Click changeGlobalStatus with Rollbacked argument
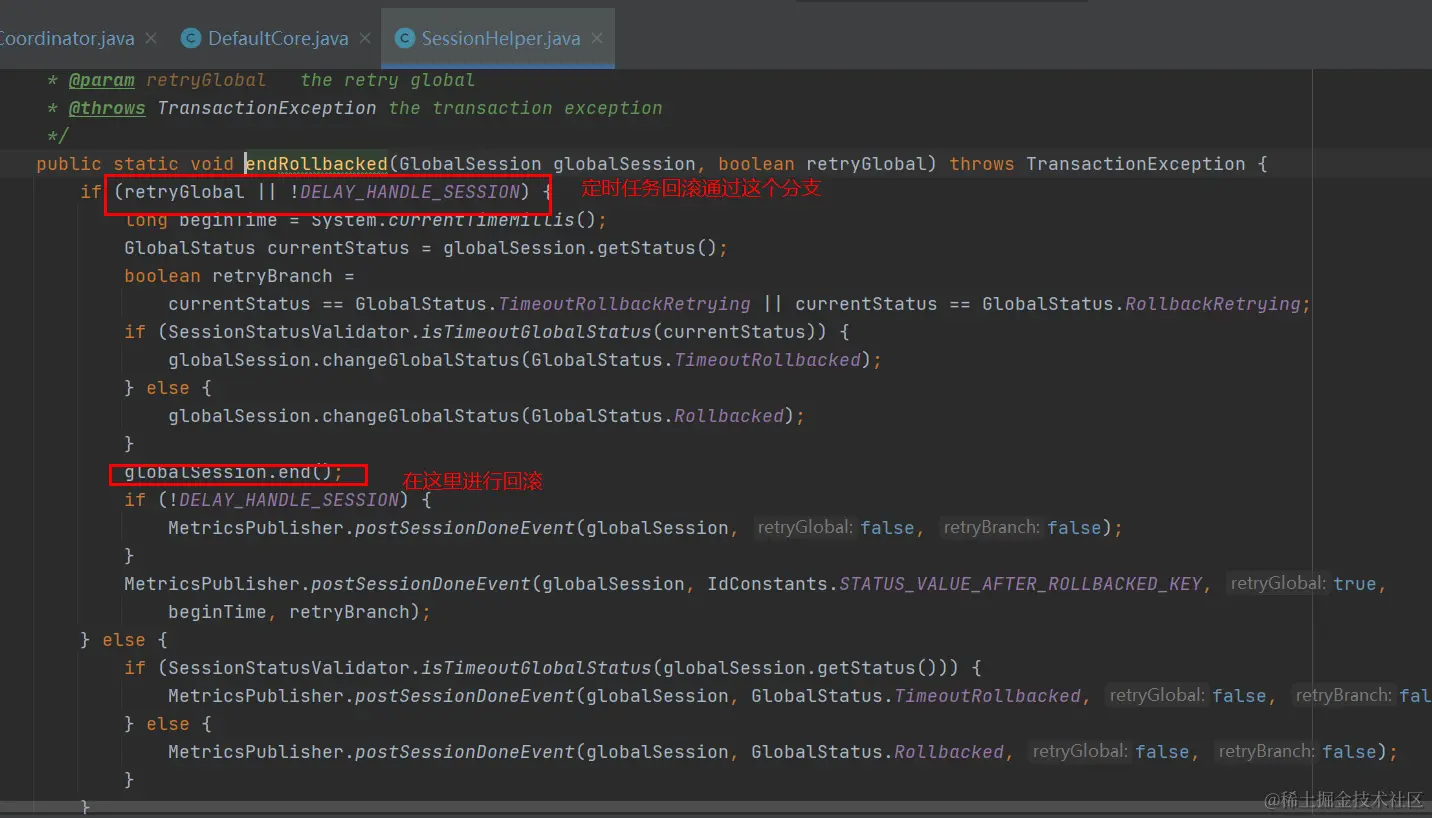The width and height of the screenshot is (1432, 818). 481,416
